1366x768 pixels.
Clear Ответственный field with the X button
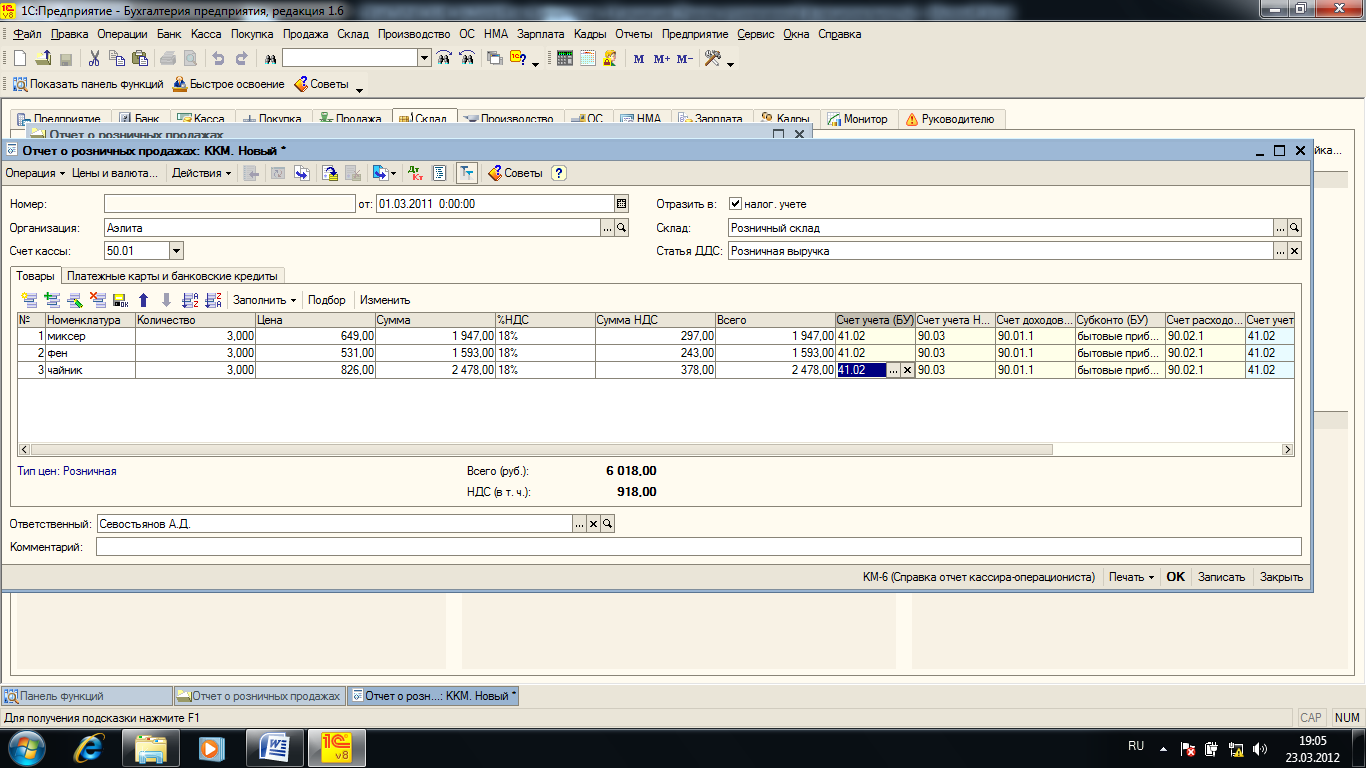(x=593, y=524)
